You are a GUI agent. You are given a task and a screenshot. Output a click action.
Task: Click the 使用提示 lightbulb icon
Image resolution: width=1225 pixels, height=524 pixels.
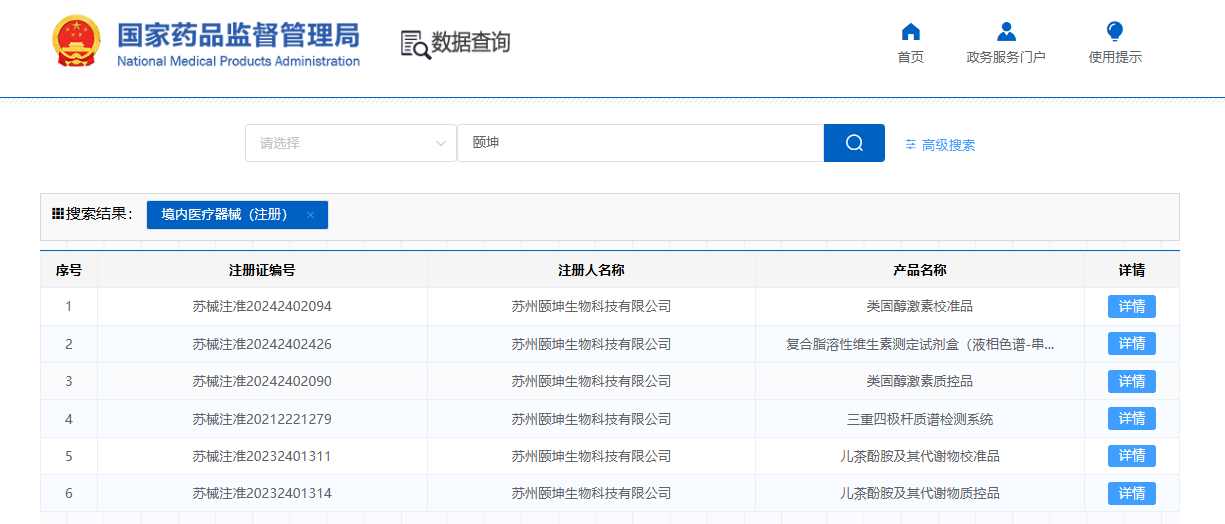1114,32
